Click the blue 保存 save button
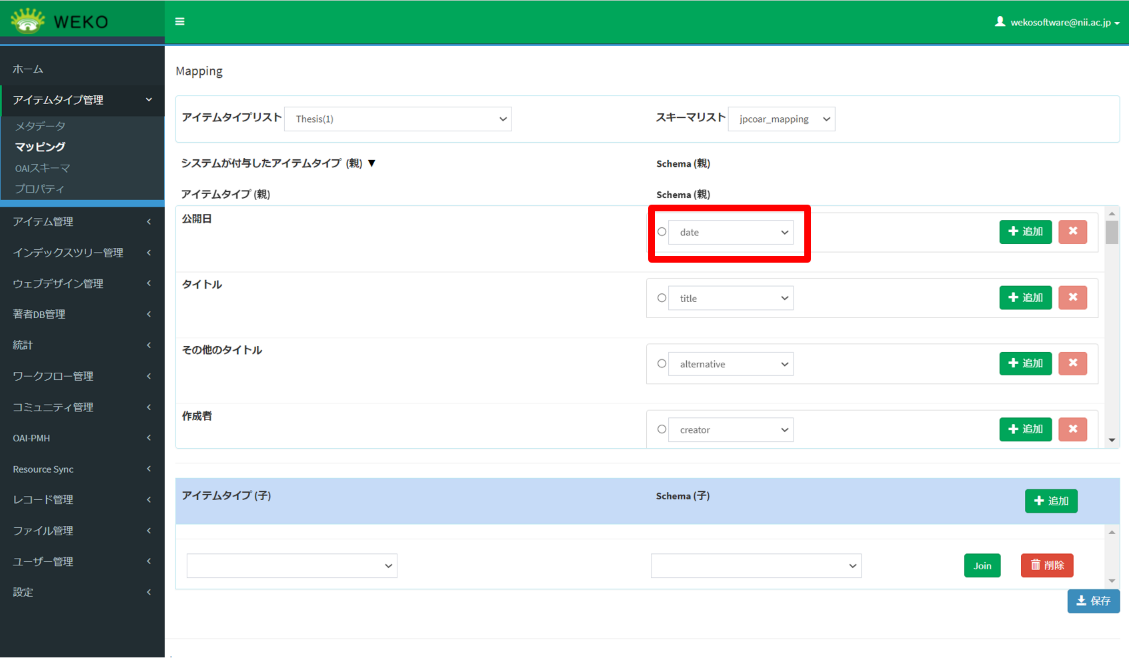This screenshot has width=1129, height=658. click(x=1093, y=601)
